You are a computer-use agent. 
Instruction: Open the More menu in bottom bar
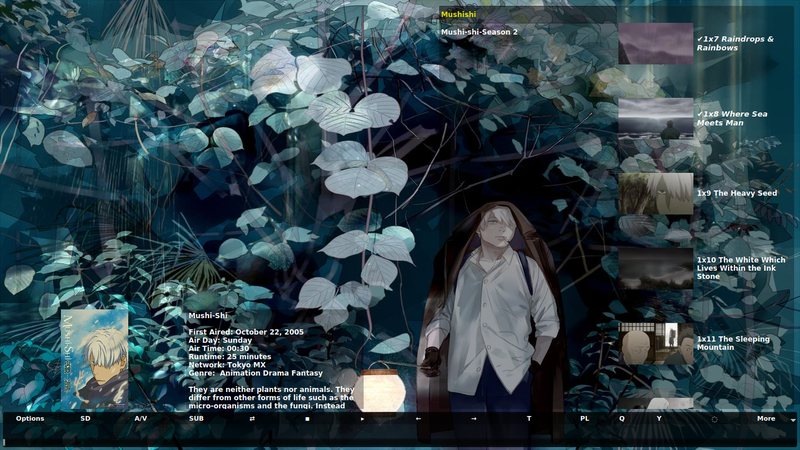click(x=766, y=418)
